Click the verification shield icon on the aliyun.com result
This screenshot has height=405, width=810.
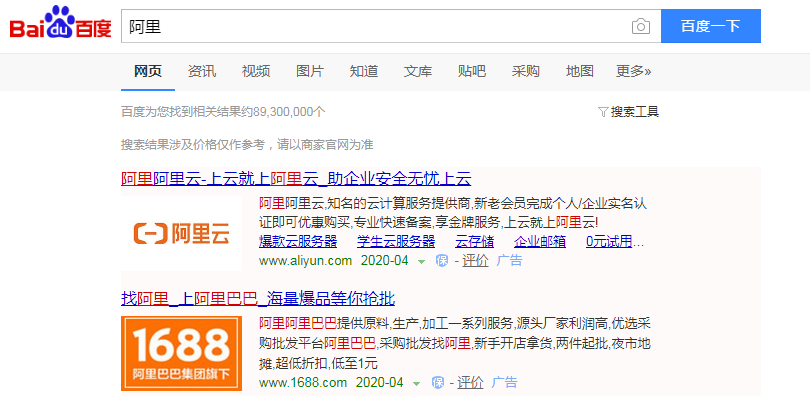coord(442,261)
